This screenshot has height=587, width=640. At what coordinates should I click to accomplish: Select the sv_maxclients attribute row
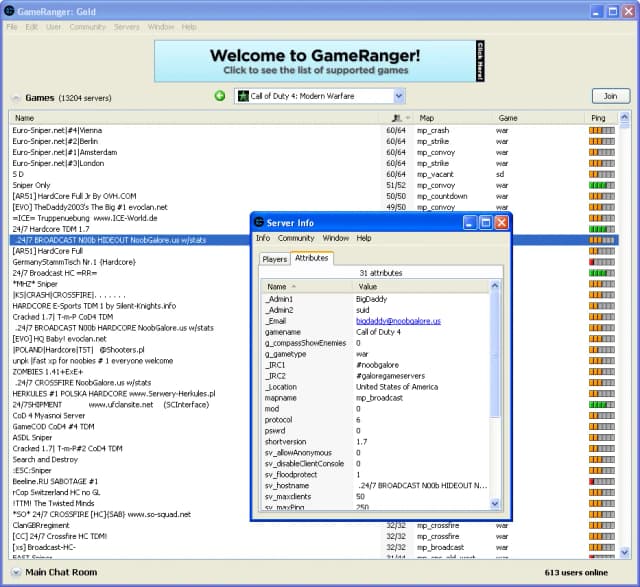(375, 497)
